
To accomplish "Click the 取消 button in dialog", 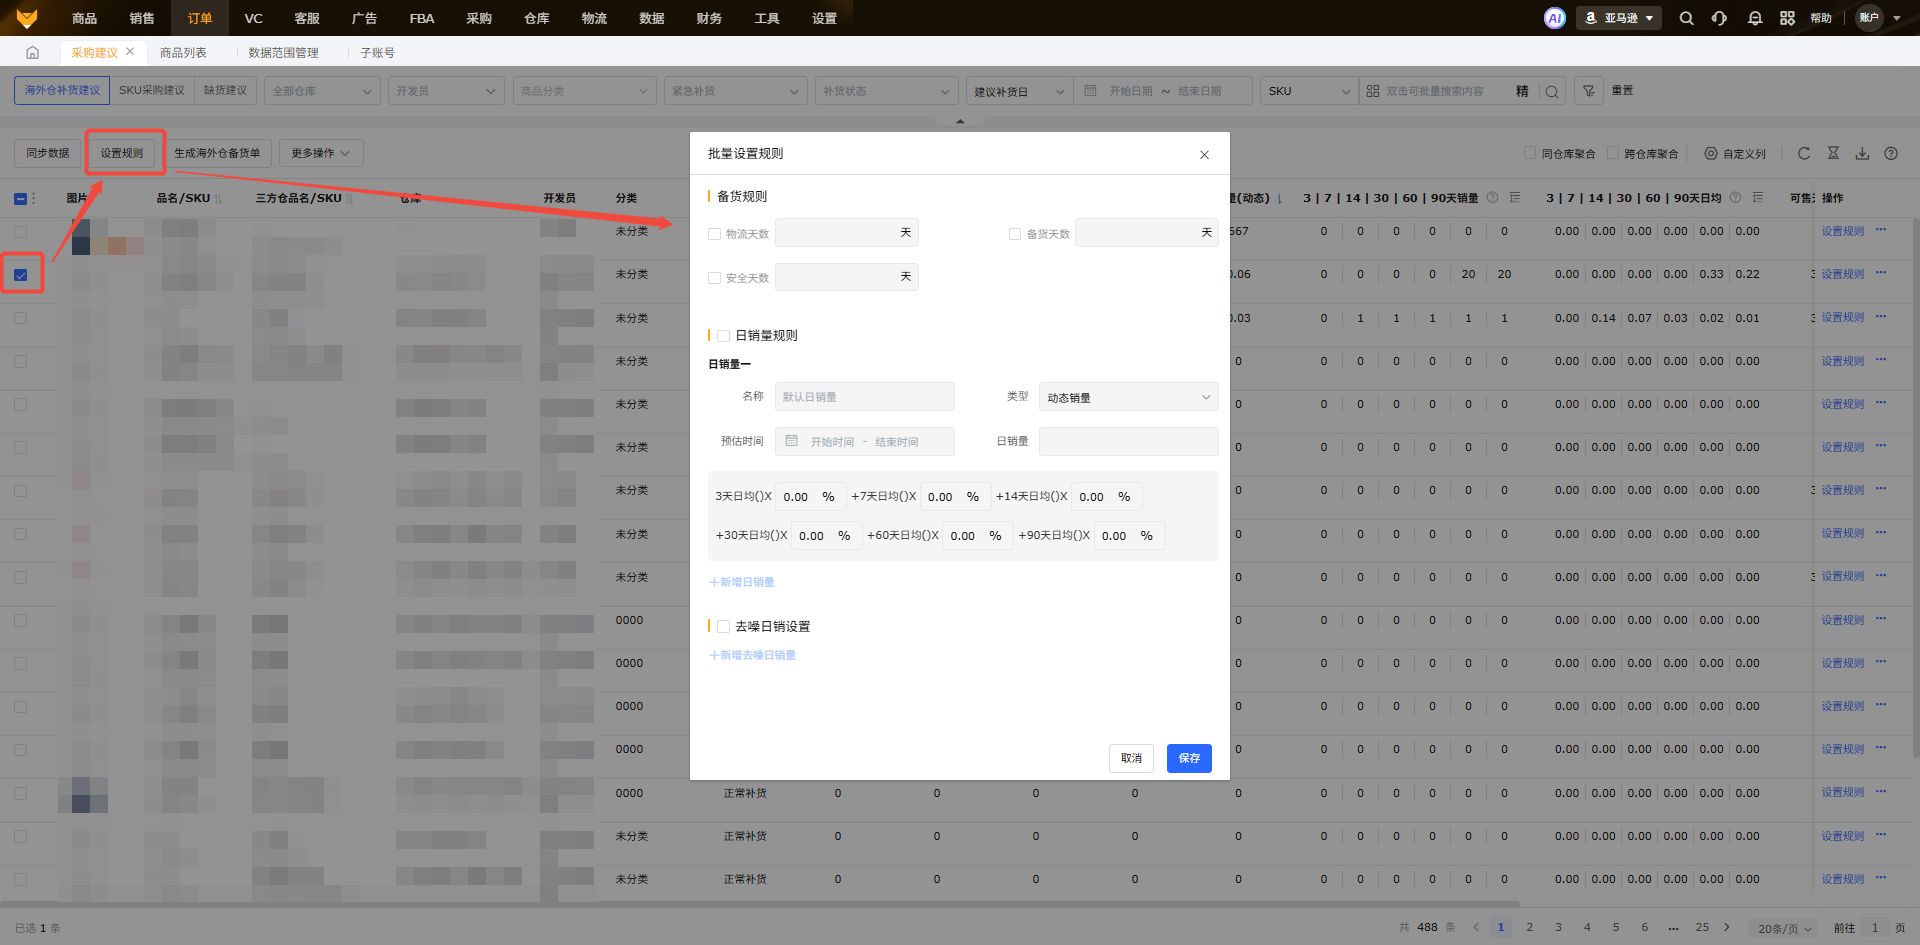I will pos(1131,758).
